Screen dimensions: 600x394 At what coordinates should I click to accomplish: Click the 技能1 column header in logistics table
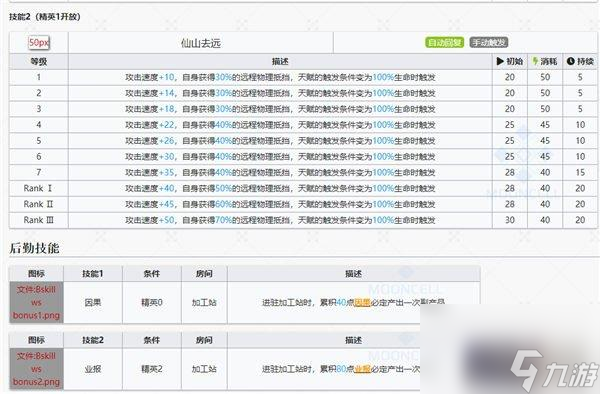pos(93,274)
